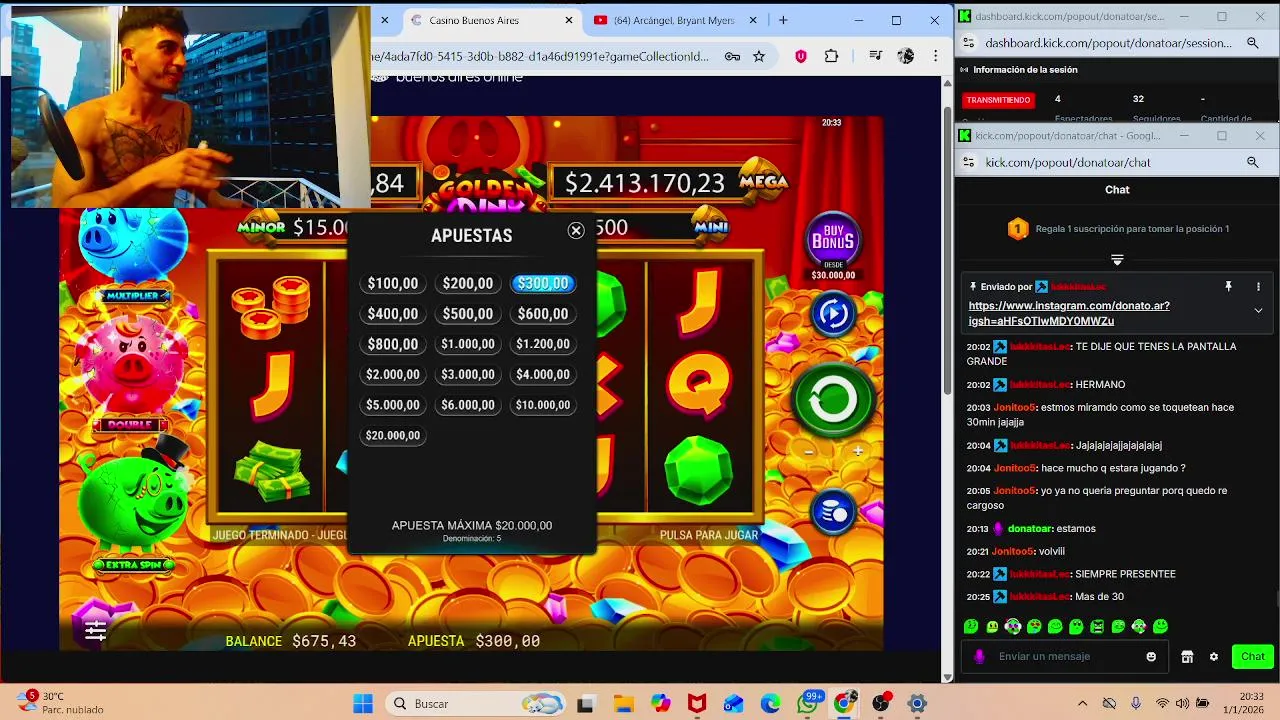Choose the $6.000,00 bet option

(x=468, y=405)
